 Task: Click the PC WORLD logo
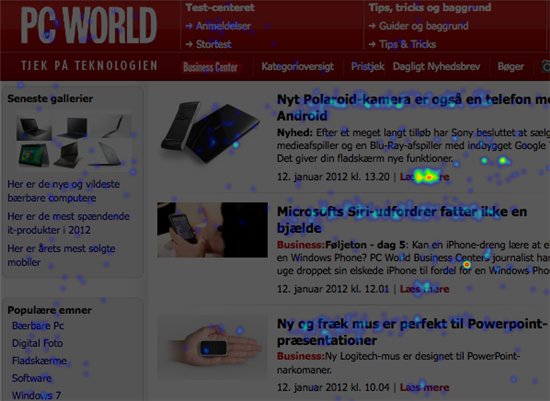pos(89,25)
